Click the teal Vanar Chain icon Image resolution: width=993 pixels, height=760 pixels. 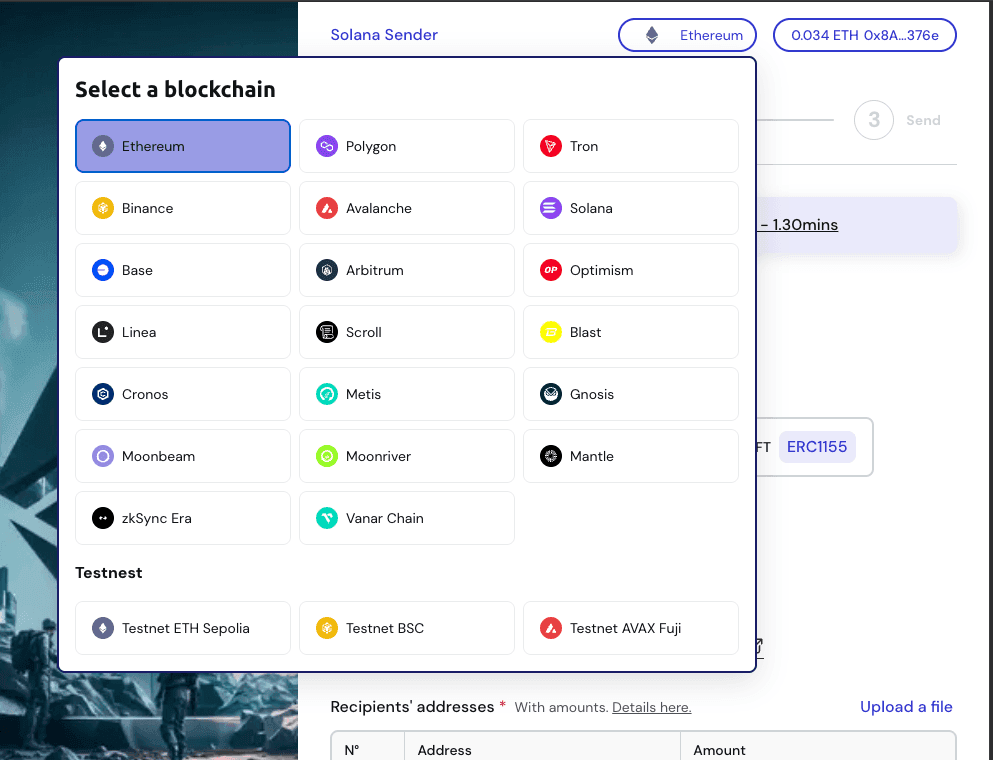point(327,519)
